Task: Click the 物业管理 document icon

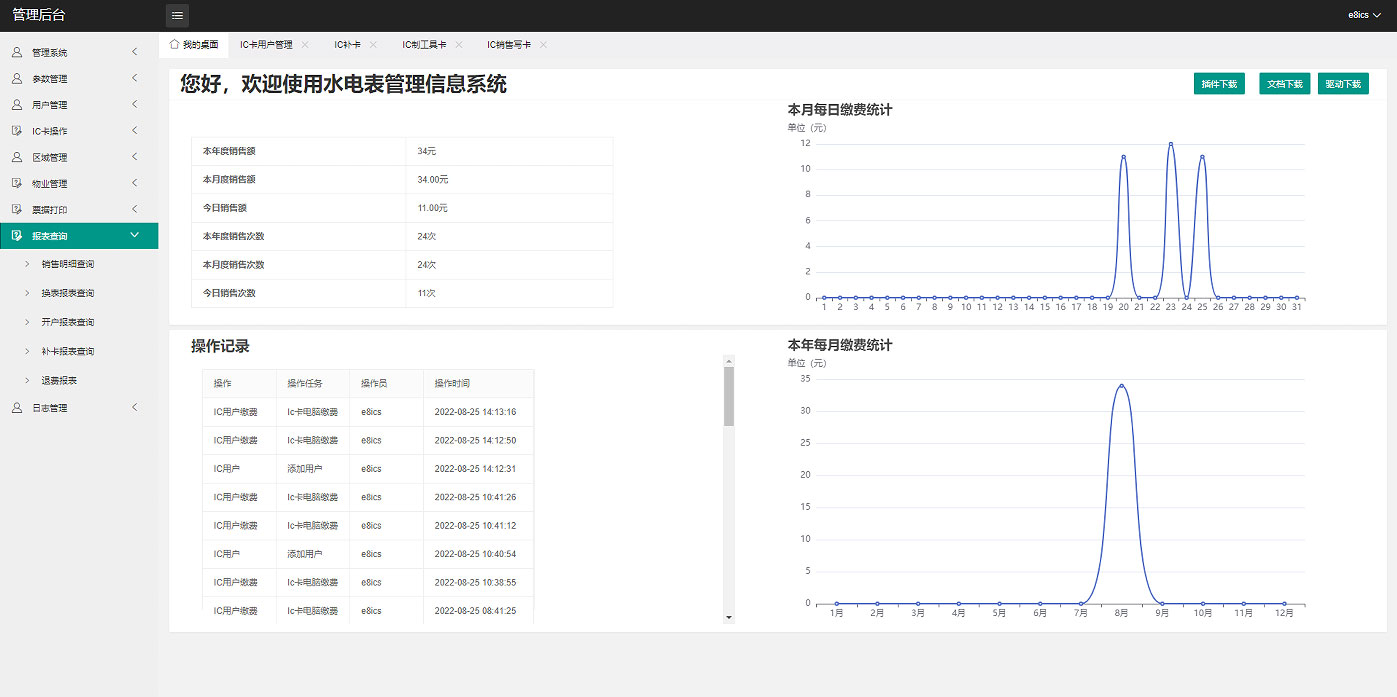Action: (x=16, y=183)
